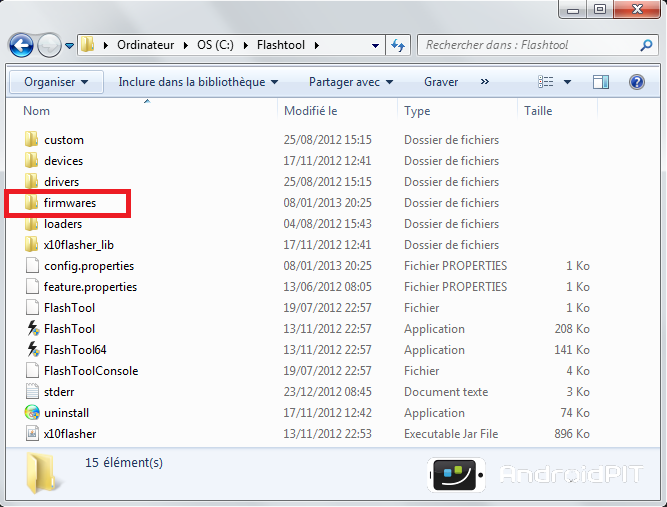Image resolution: width=667 pixels, height=507 pixels.
Task: Expand arrow after Flashtool breadcrumb
Action: tap(316, 45)
